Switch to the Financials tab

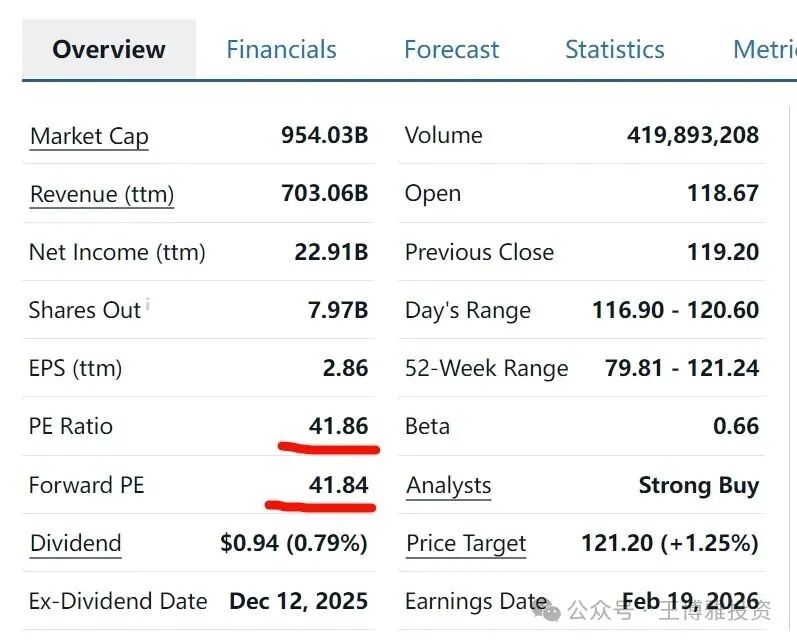281,50
